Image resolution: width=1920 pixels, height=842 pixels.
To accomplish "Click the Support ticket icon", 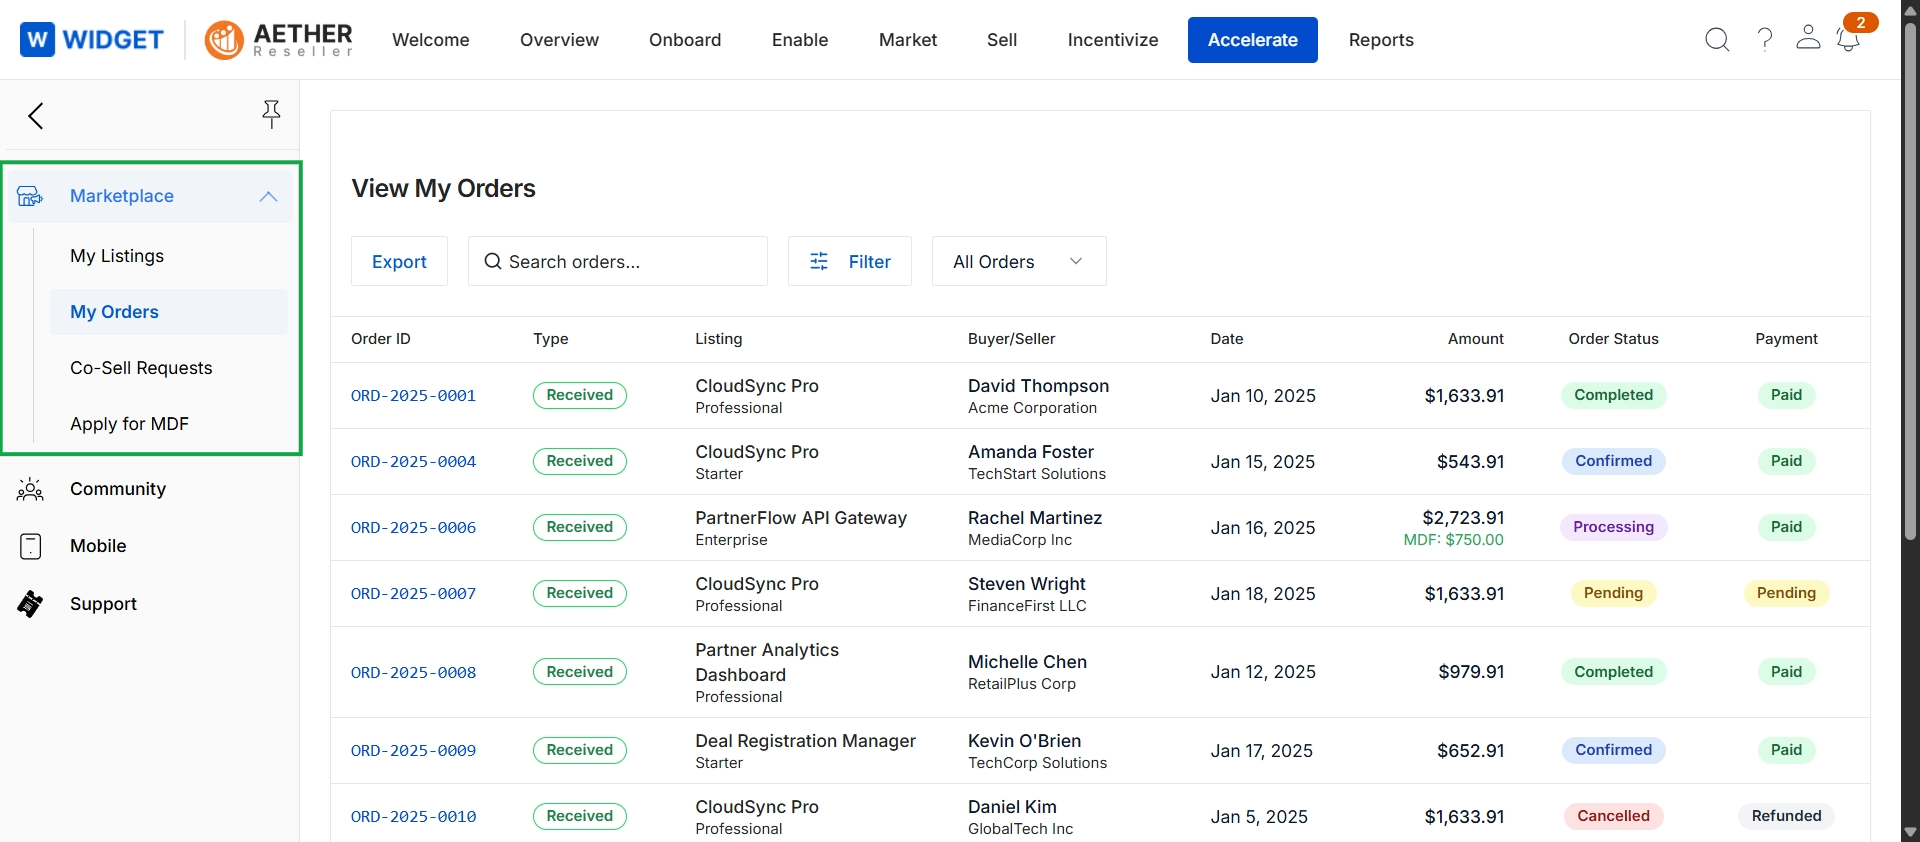I will [x=30, y=604].
